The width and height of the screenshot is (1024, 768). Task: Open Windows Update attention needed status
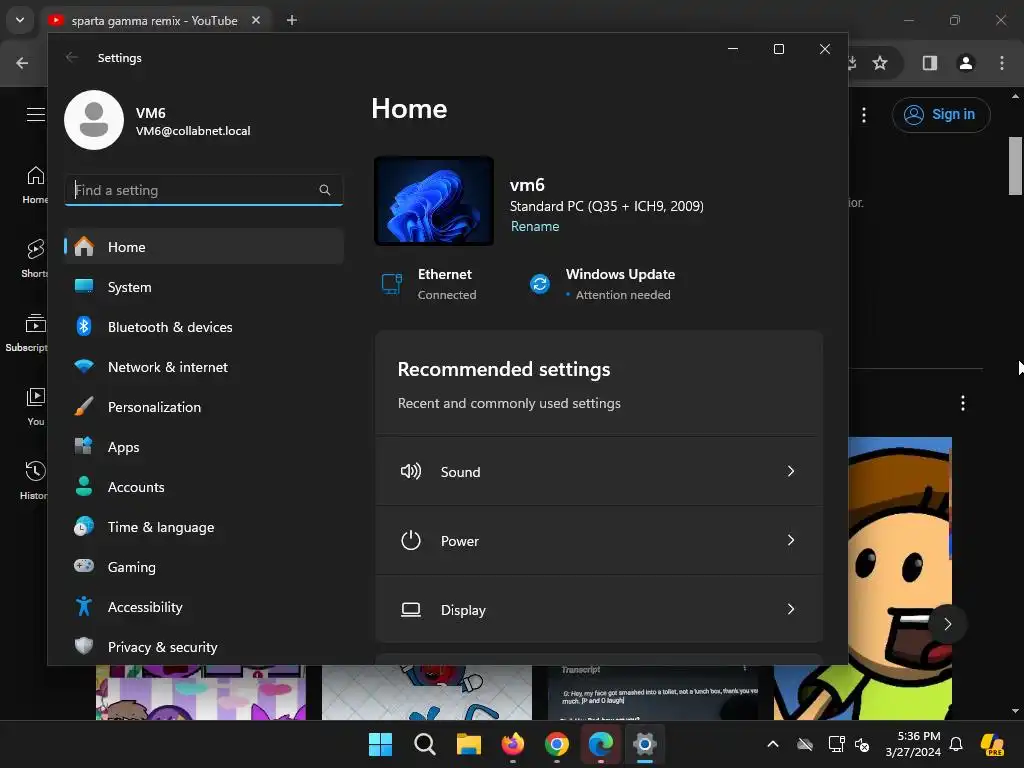click(x=601, y=284)
